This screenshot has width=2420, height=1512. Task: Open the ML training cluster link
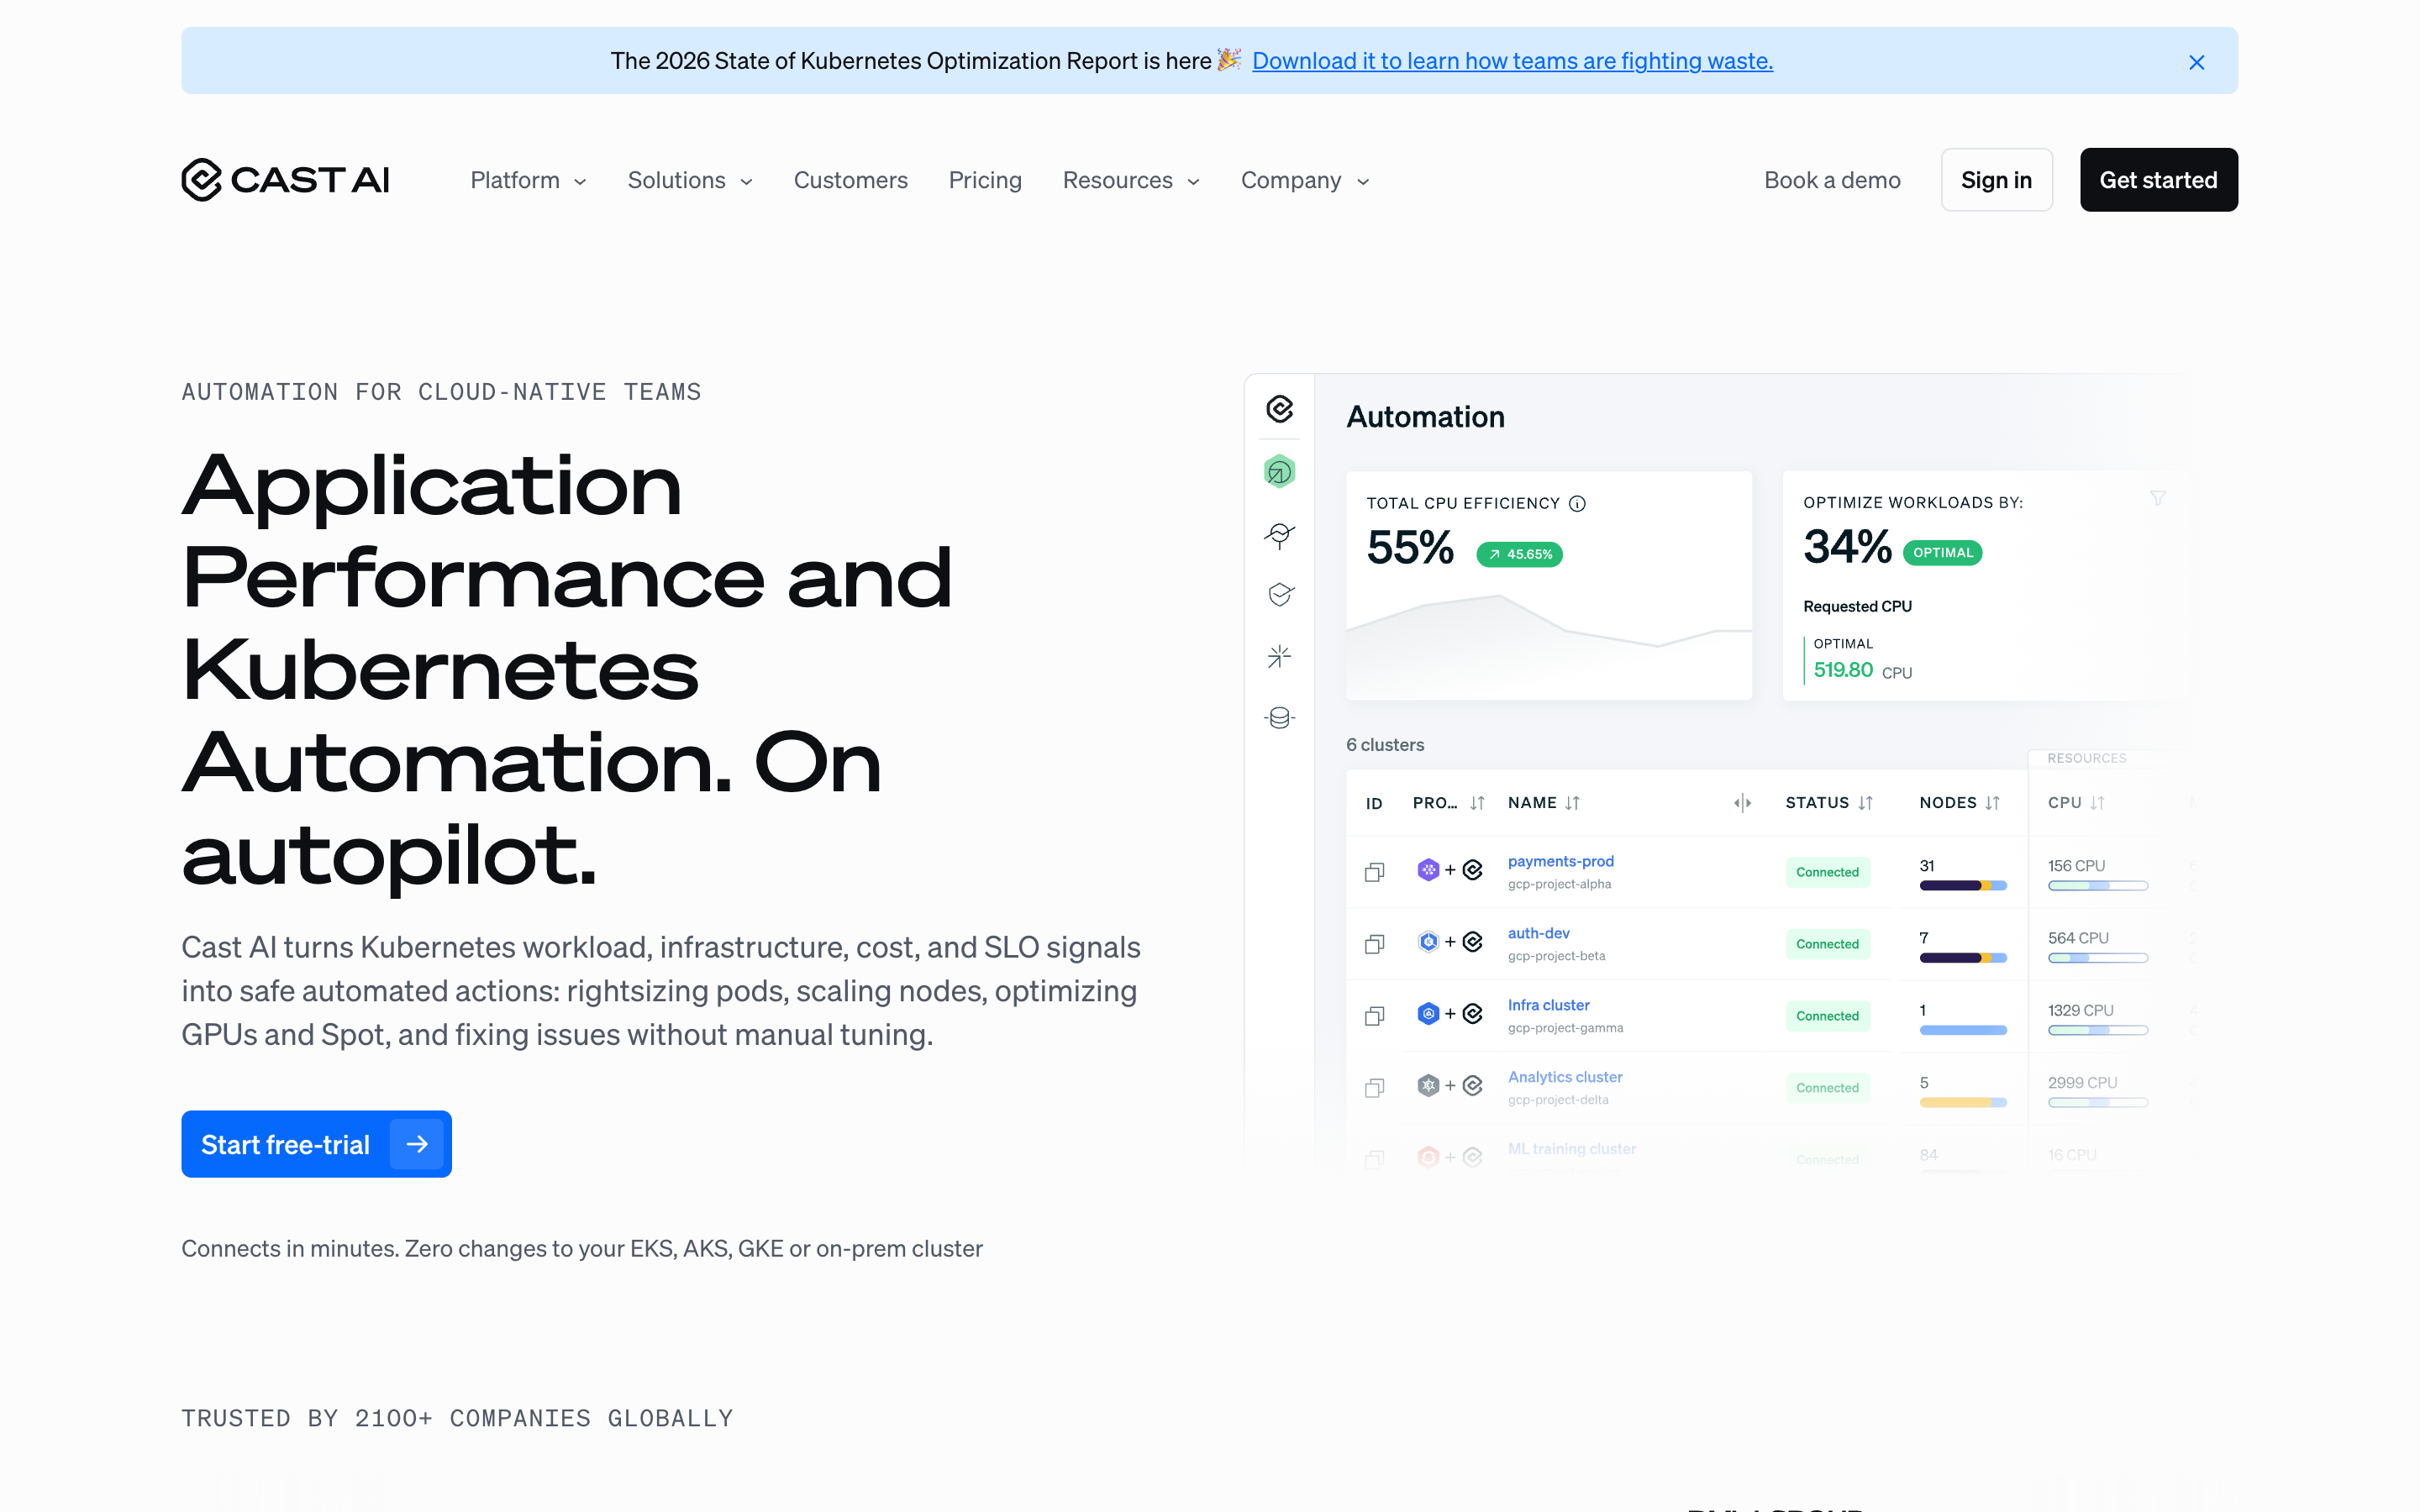click(x=1572, y=1149)
